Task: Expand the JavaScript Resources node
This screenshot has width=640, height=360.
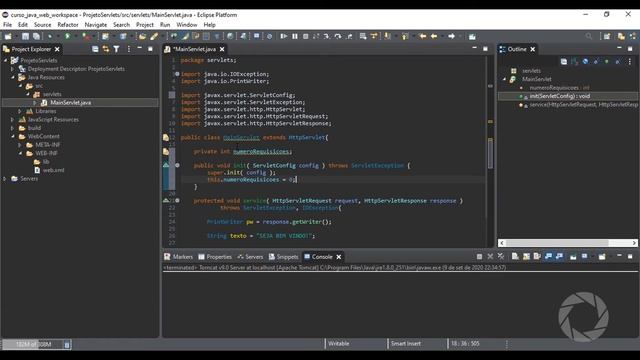Action: (13, 120)
